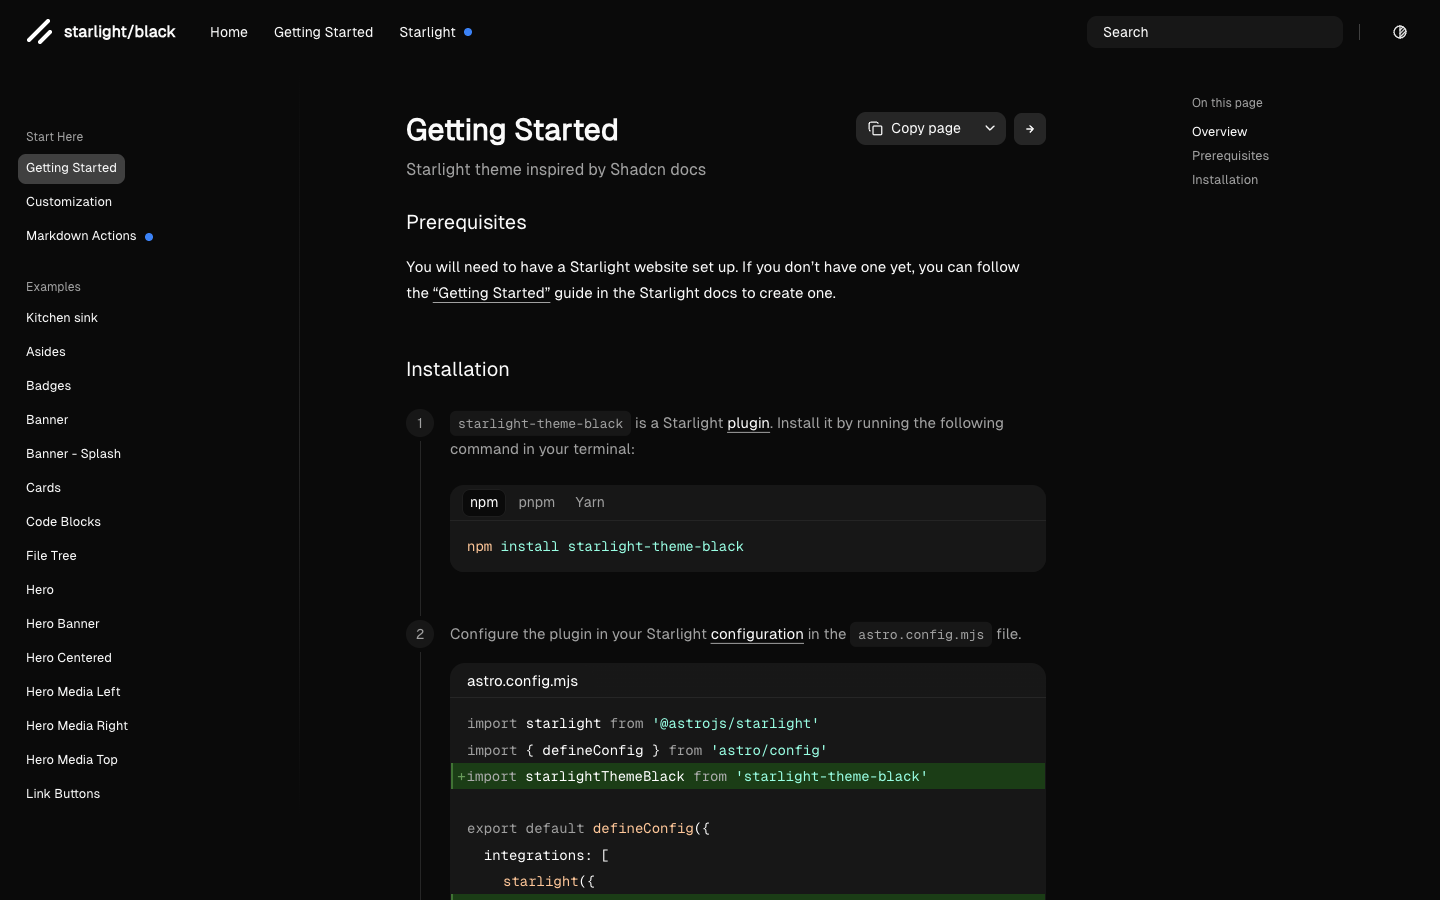Click the astro.config.mjs code block title
1440x900 pixels.
[x=522, y=681]
